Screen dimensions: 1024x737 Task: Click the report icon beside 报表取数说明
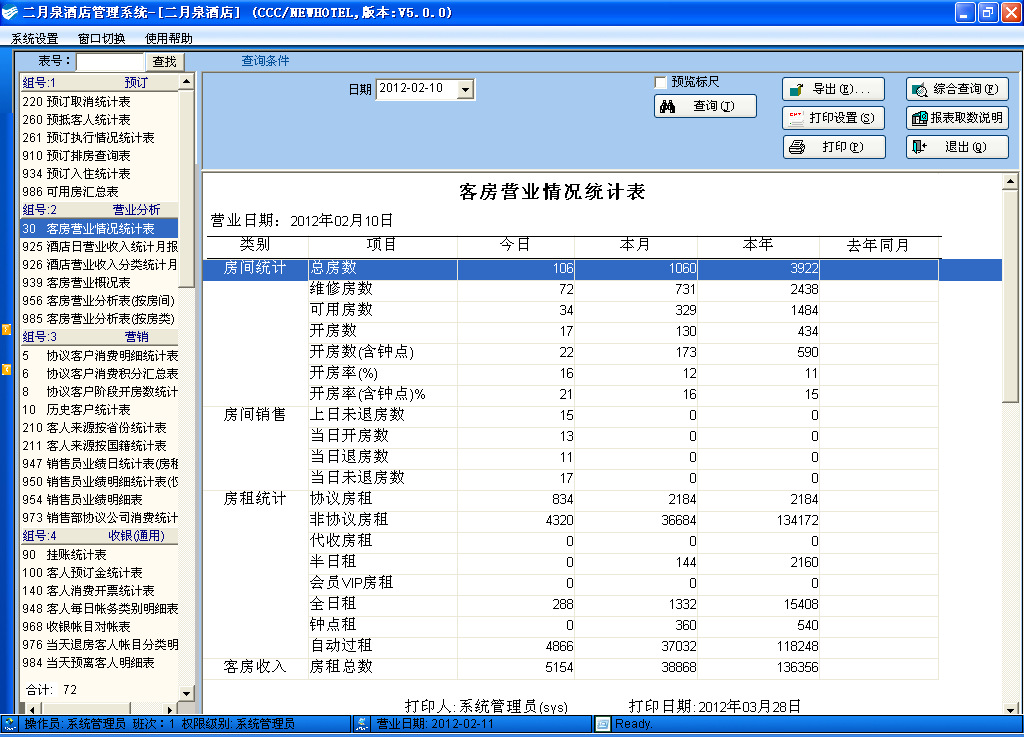[920, 118]
